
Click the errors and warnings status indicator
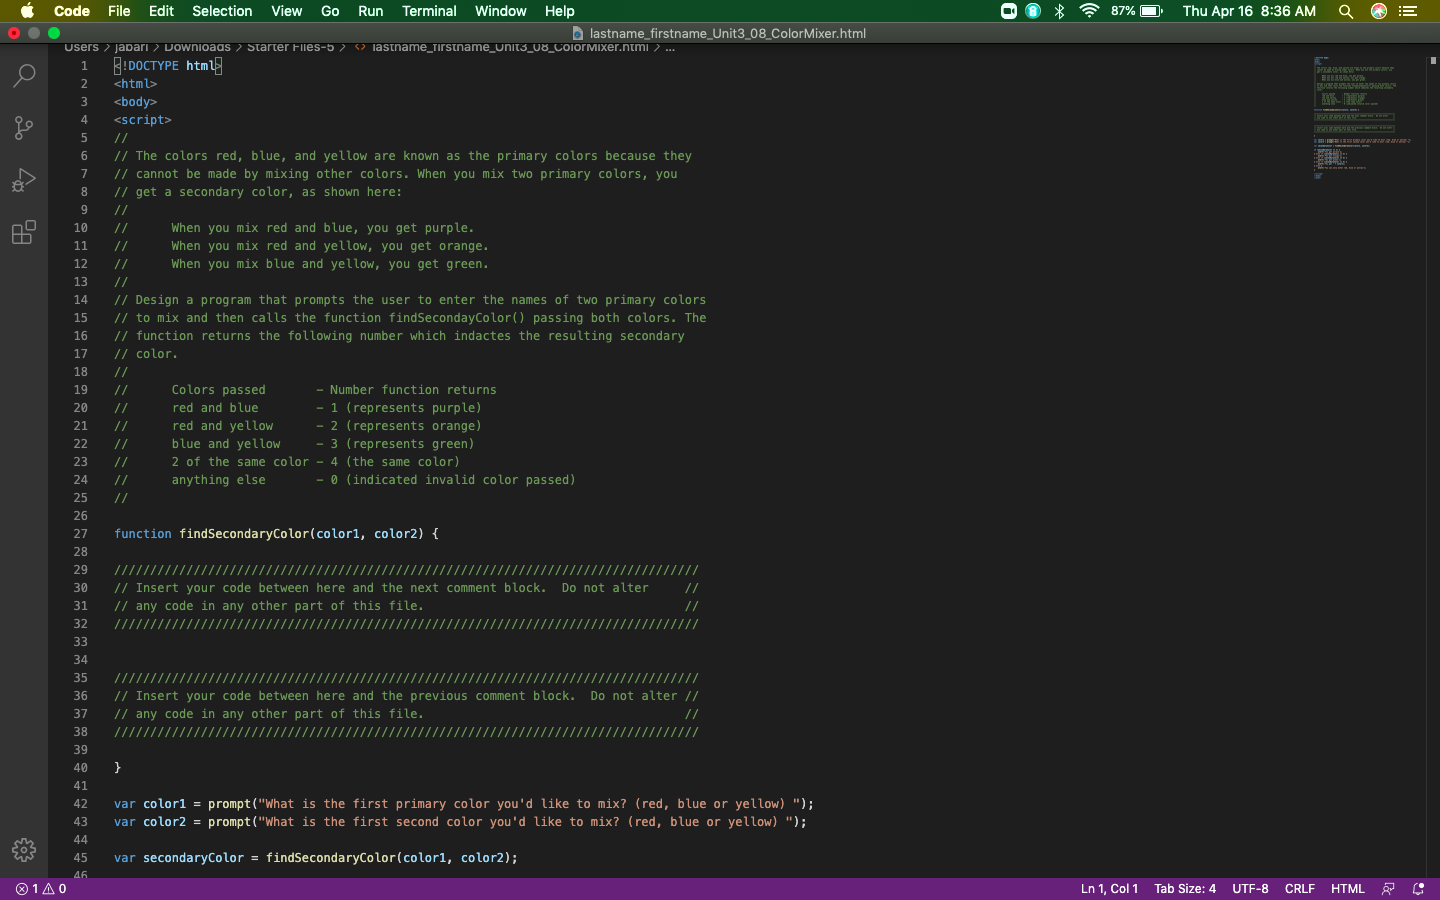coord(41,889)
